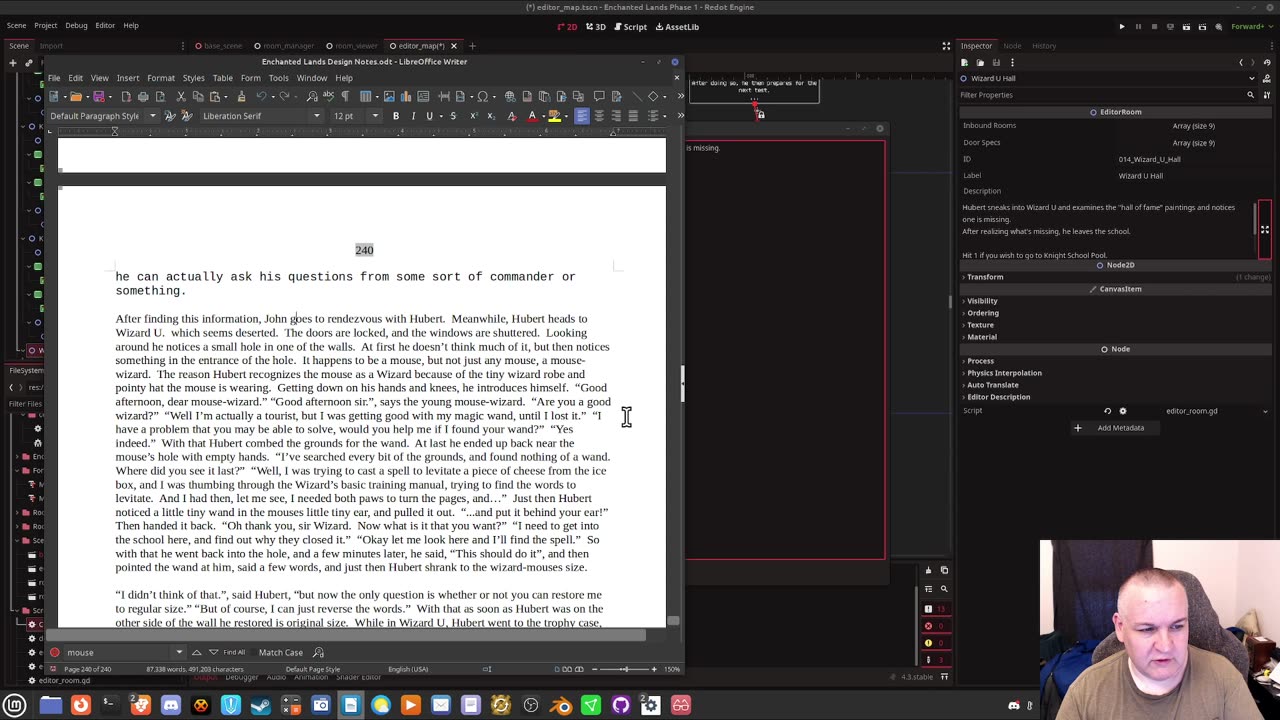Insert table from Writer toolbar
Image resolution: width=1280 pixels, height=720 pixels.
click(x=367, y=96)
